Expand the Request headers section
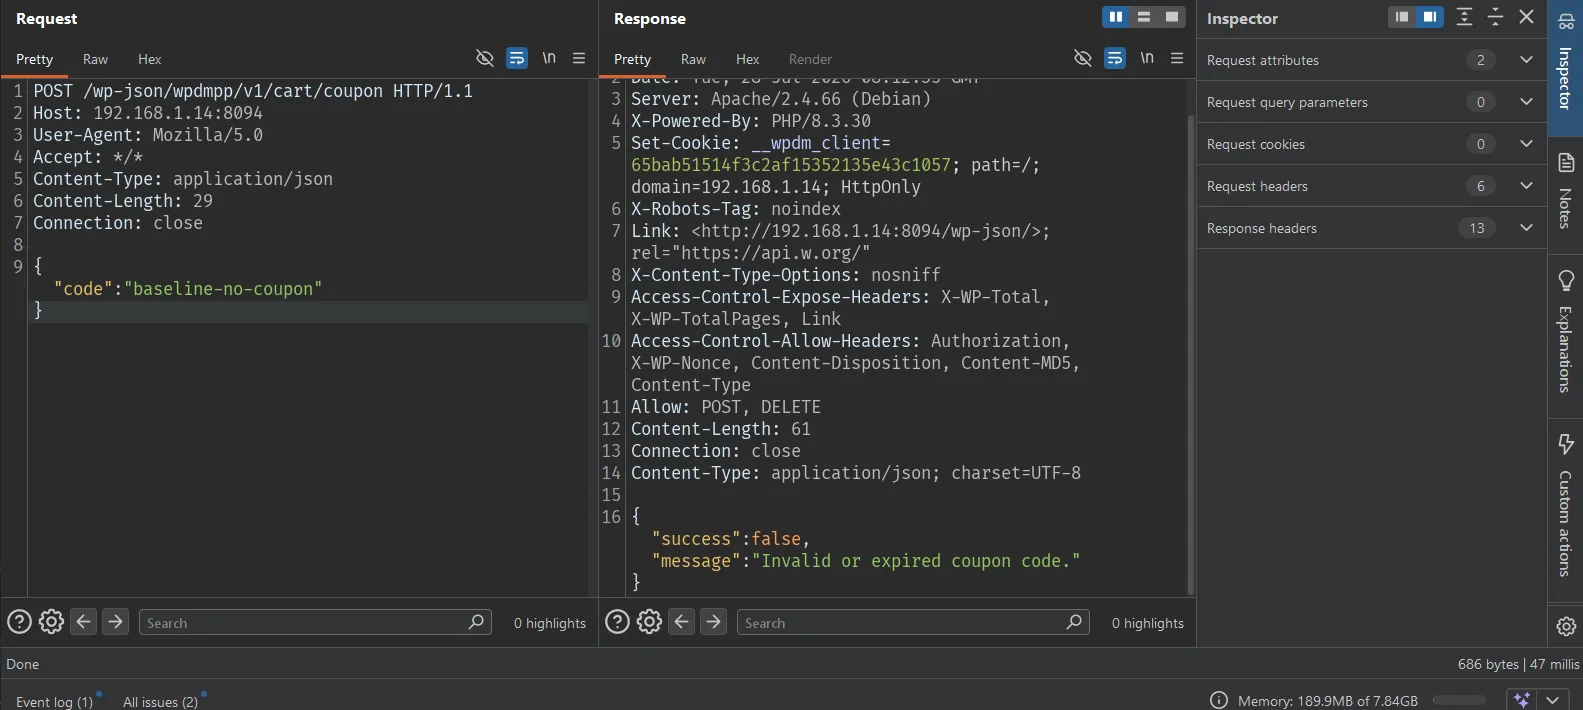This screenshot has width=1583, height=710. (1371, 186)
